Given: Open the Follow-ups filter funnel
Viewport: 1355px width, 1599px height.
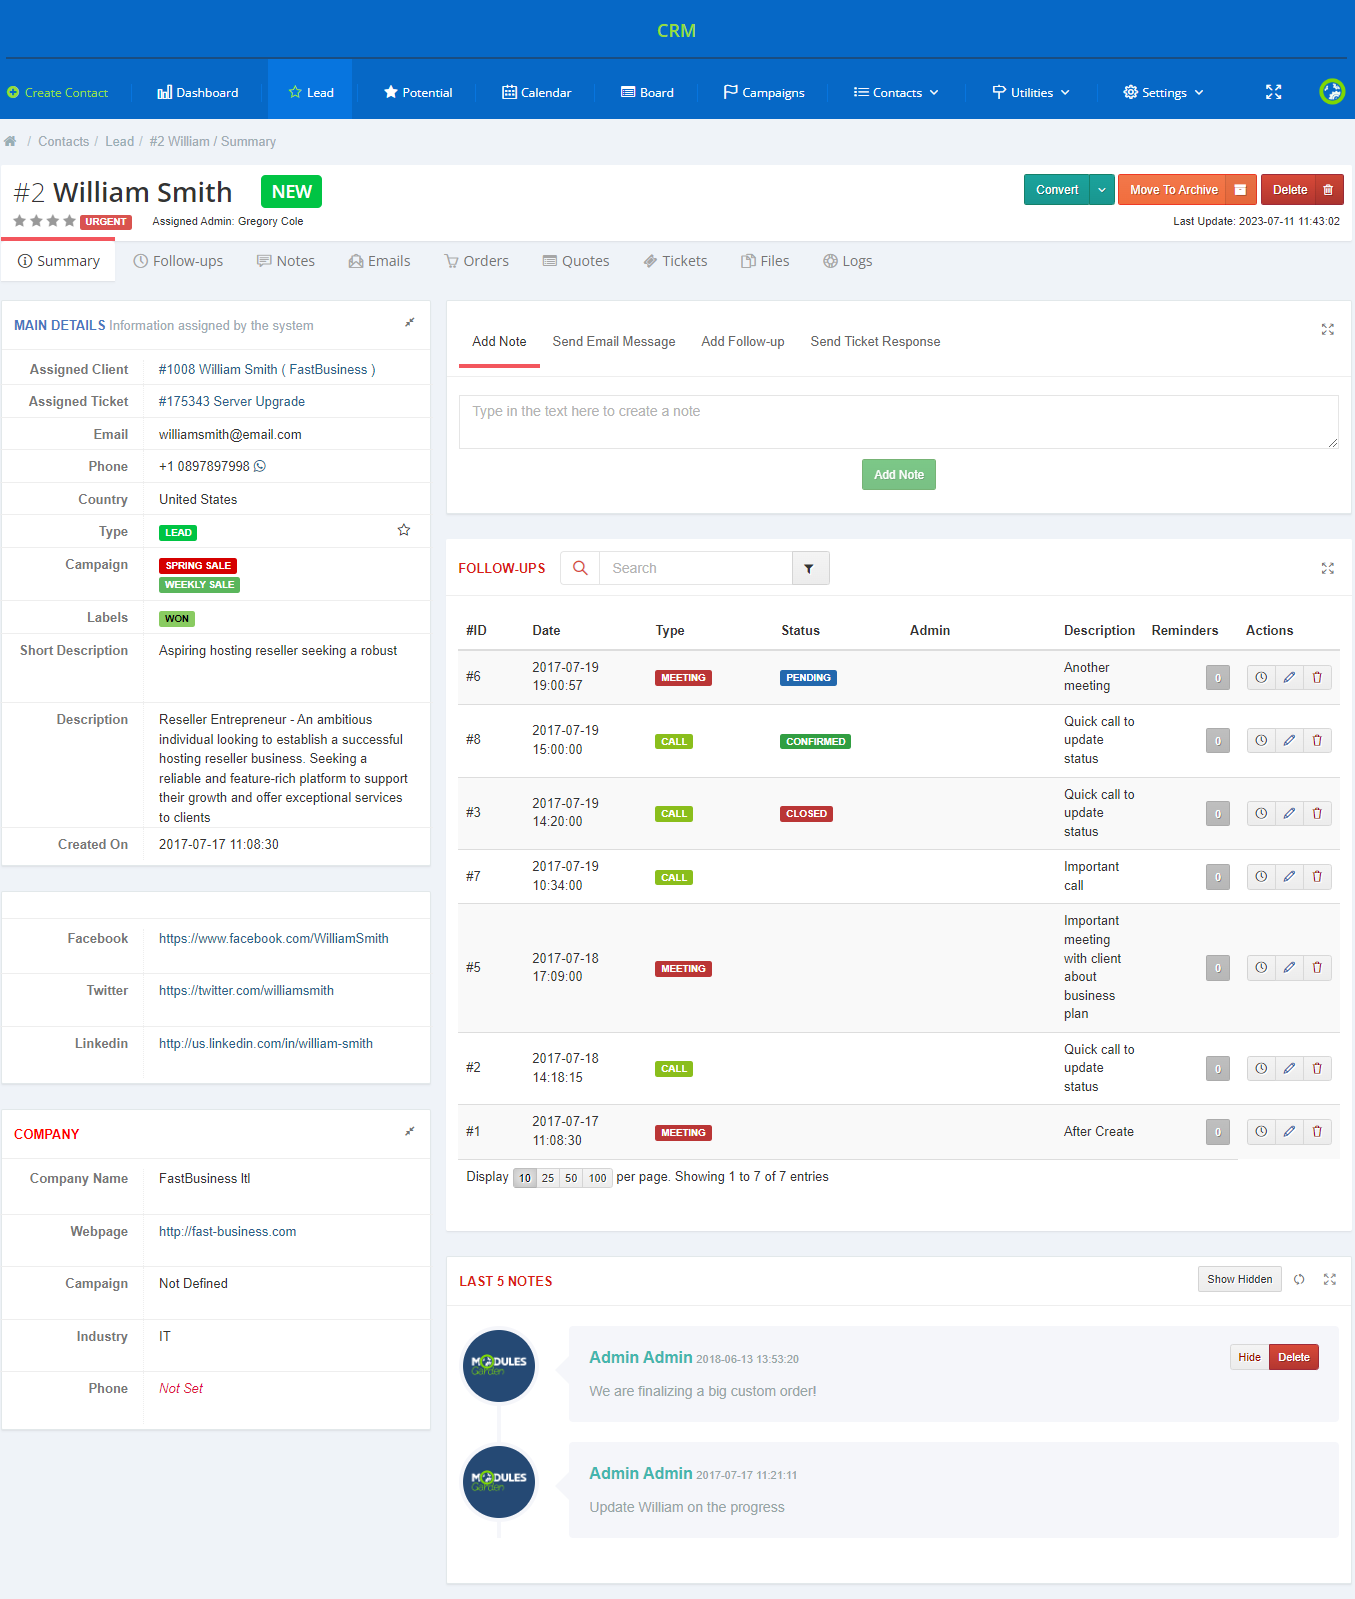Looking at the screenshot, I should pyautogui.click(x=810, y=568).
